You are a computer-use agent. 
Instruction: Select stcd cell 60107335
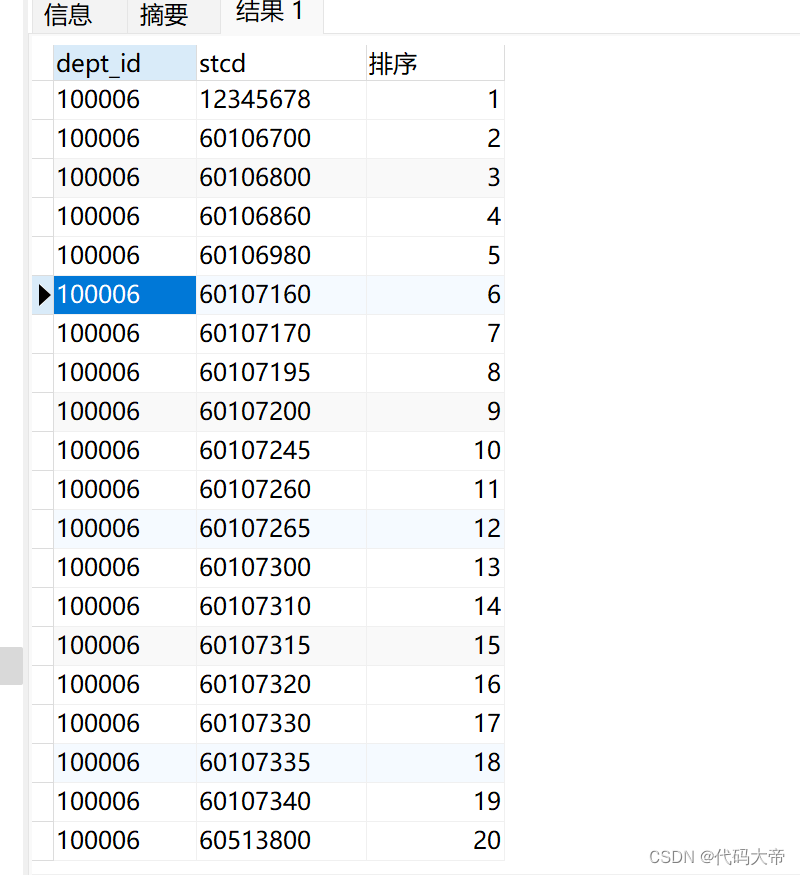[281, 762]
